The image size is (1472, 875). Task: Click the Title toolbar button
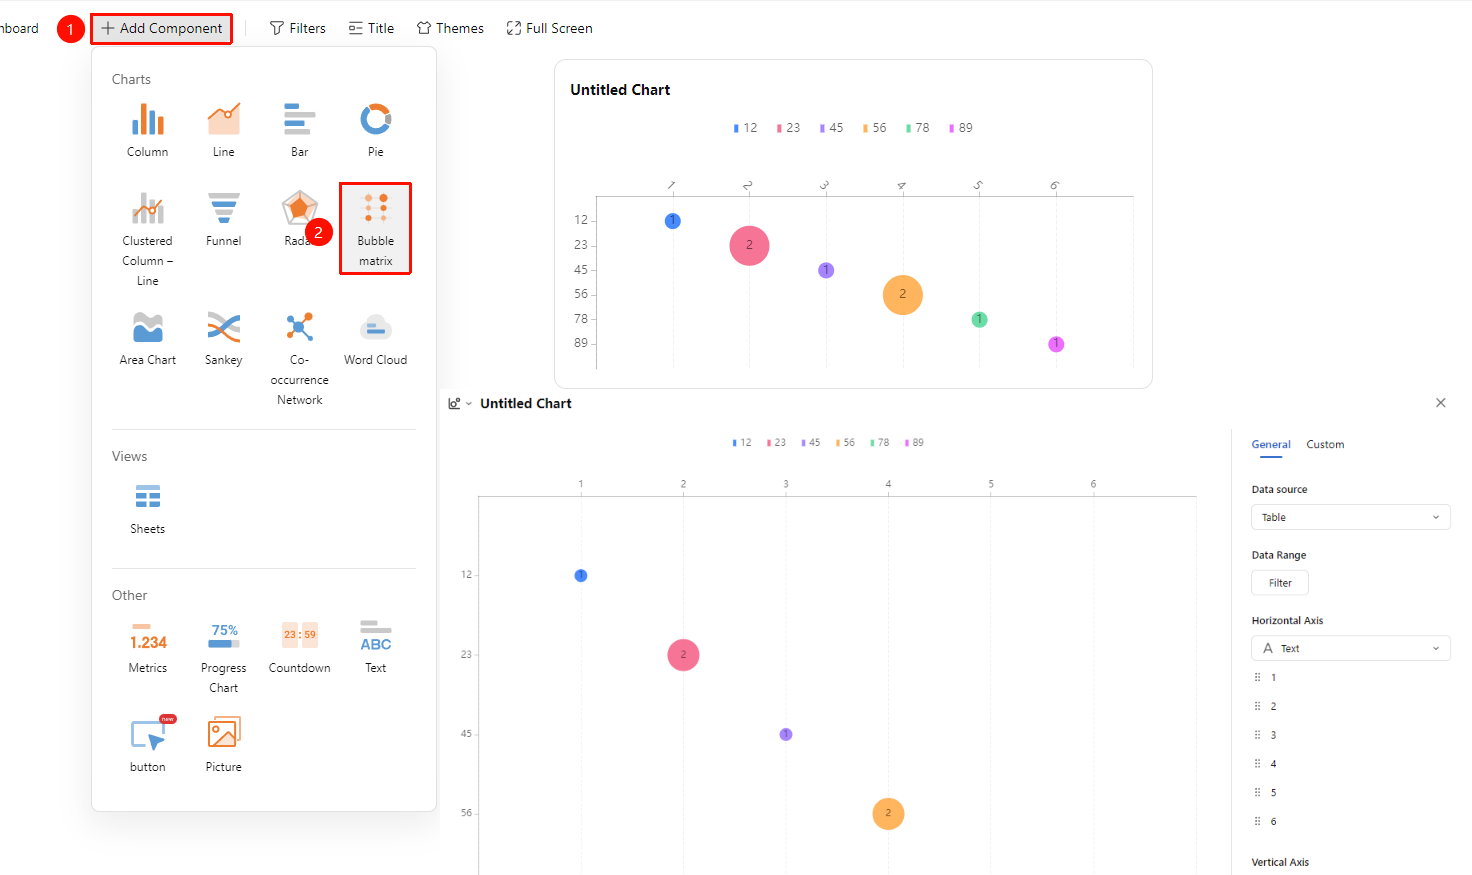point(371,29)
